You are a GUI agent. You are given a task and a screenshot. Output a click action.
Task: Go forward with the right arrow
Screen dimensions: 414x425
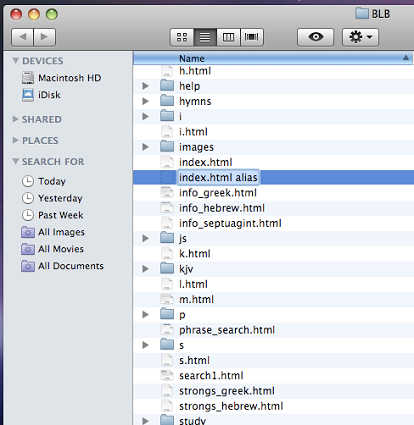pos(44,37)
